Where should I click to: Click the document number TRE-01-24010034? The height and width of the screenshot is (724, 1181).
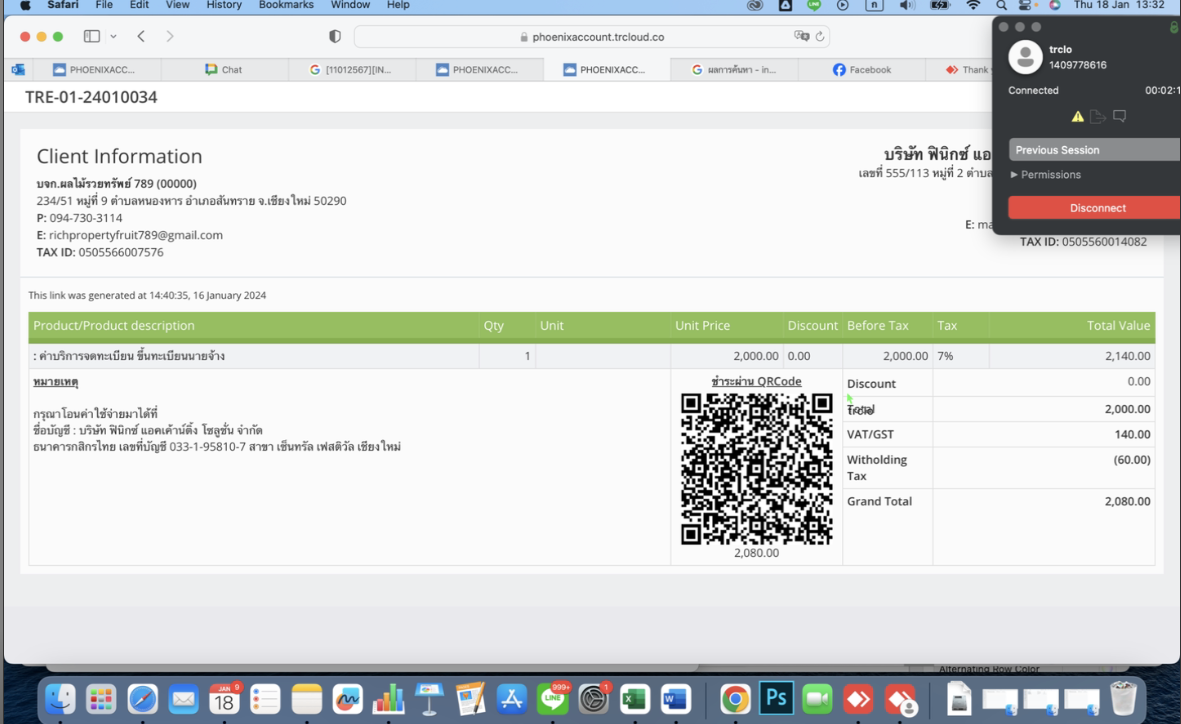(x=91, y=97)
